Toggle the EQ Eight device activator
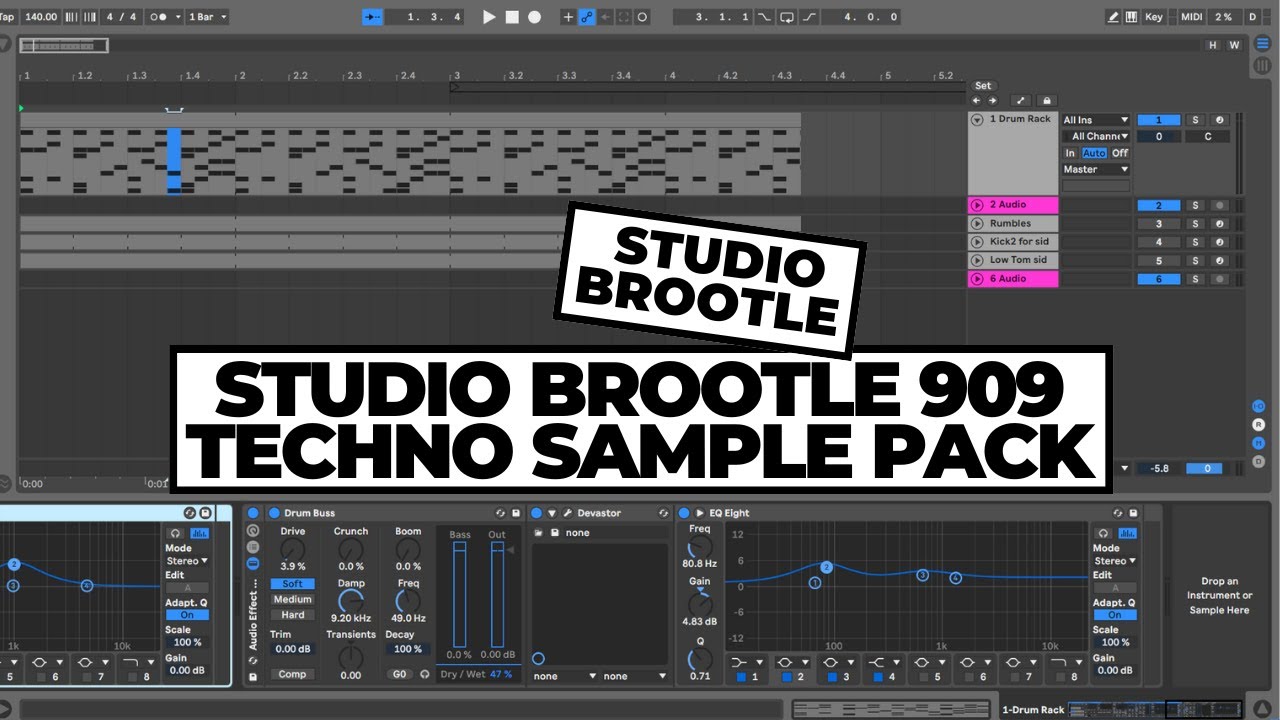 684,513
